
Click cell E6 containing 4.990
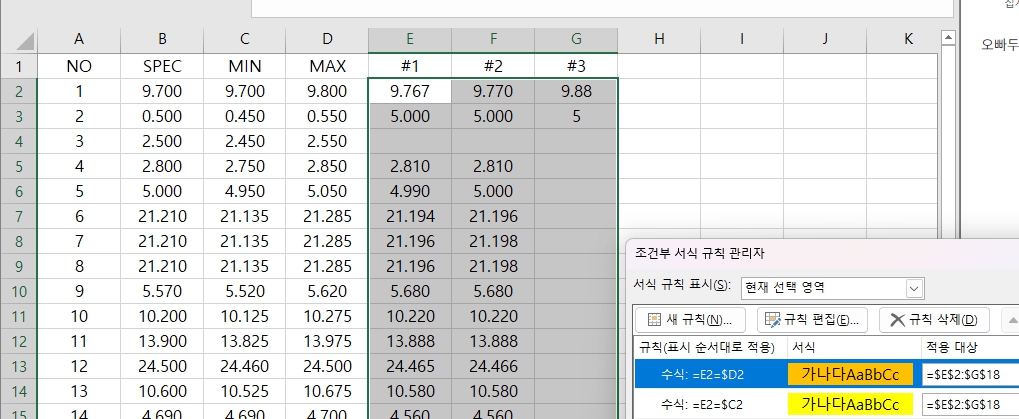[x=410, y=192]
